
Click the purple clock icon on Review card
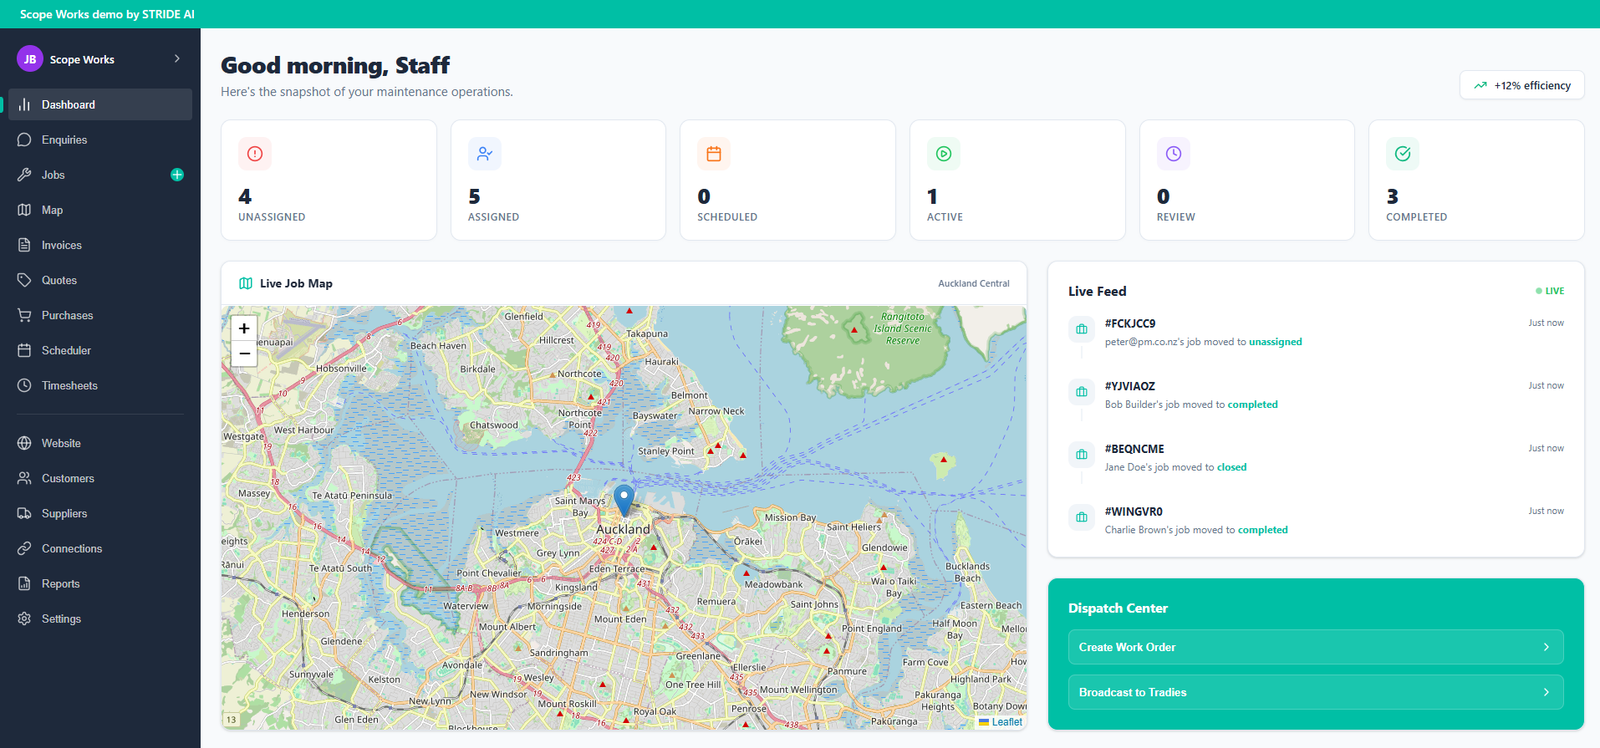tap(1173, 154)
